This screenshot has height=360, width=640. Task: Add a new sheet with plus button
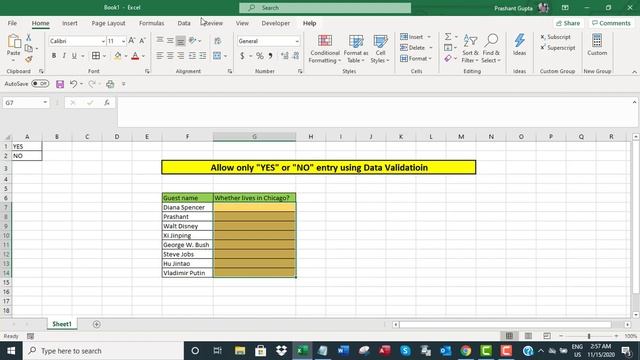(x=96, y=324)
